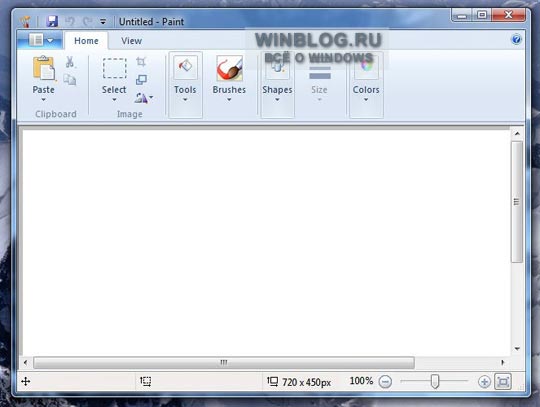Click the scroll right arrow
The image size is (540, 407).
(502, 362)
